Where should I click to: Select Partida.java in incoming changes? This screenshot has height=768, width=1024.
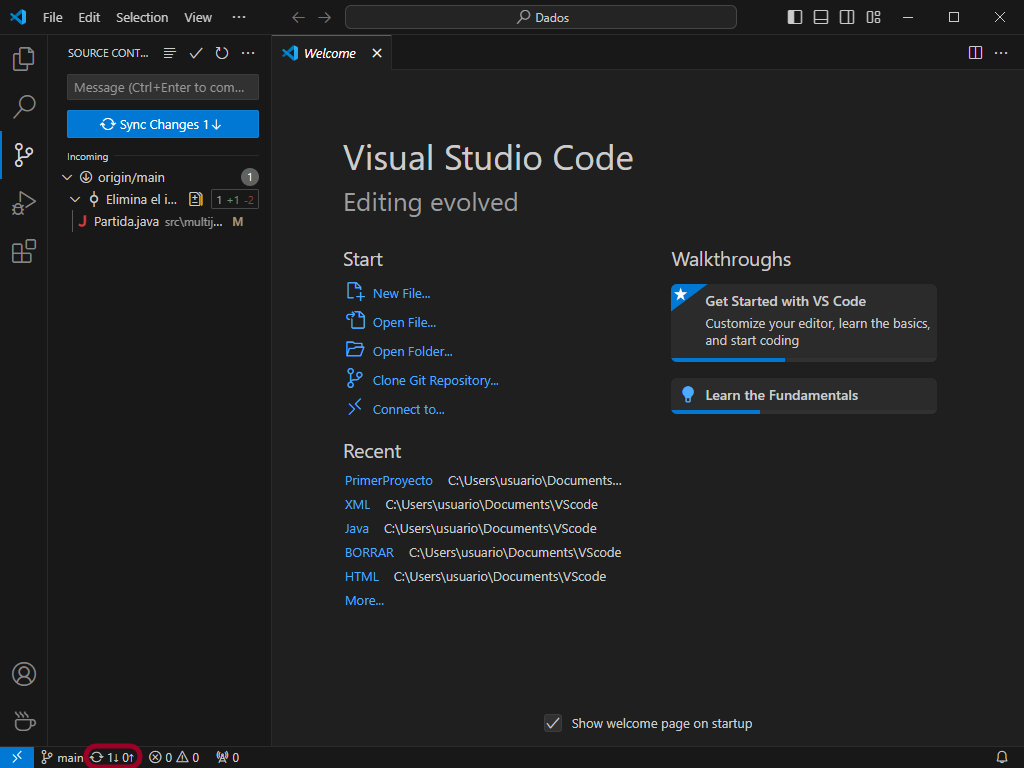tap(162, 222)
